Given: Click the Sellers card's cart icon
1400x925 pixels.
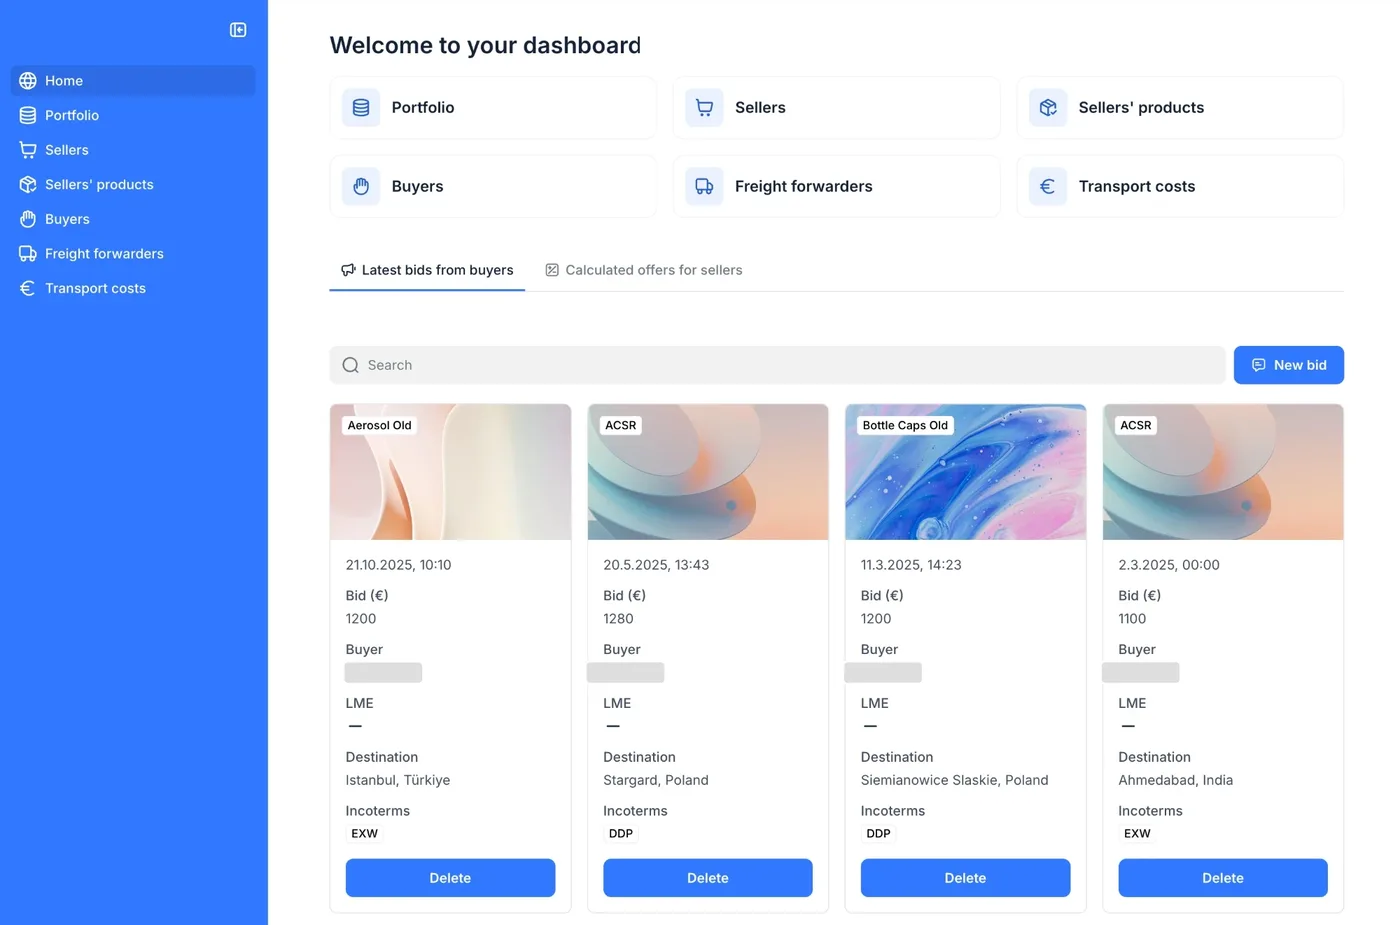Looking at the screenshot, I should point(704,107).
